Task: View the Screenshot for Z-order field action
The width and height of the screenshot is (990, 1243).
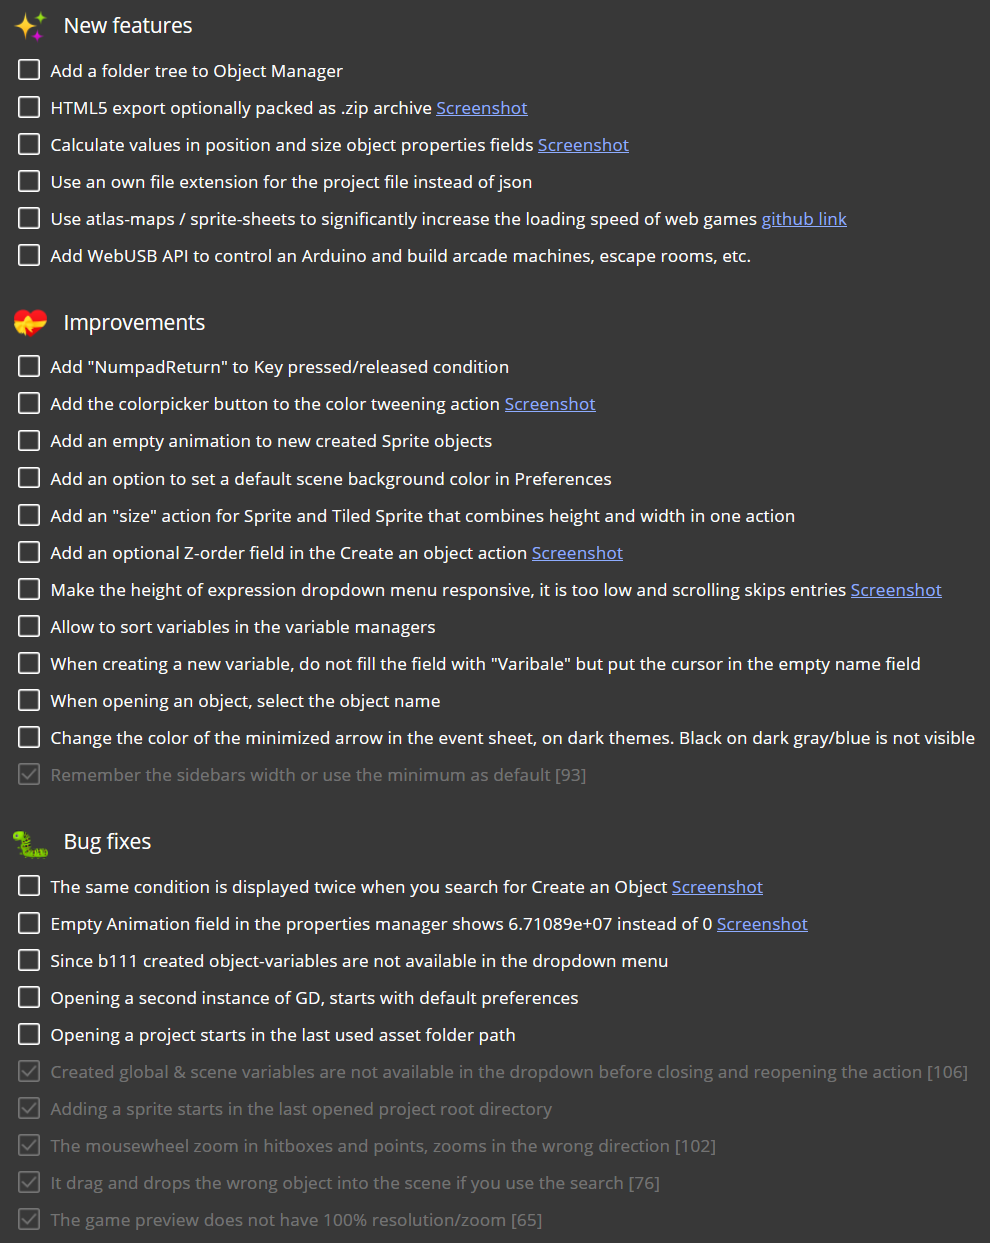Action: [577, 552]
